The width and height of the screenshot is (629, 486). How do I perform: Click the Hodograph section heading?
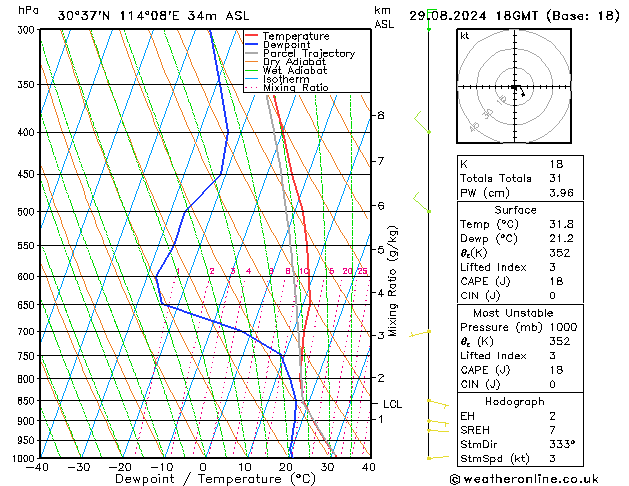point(515,402)
